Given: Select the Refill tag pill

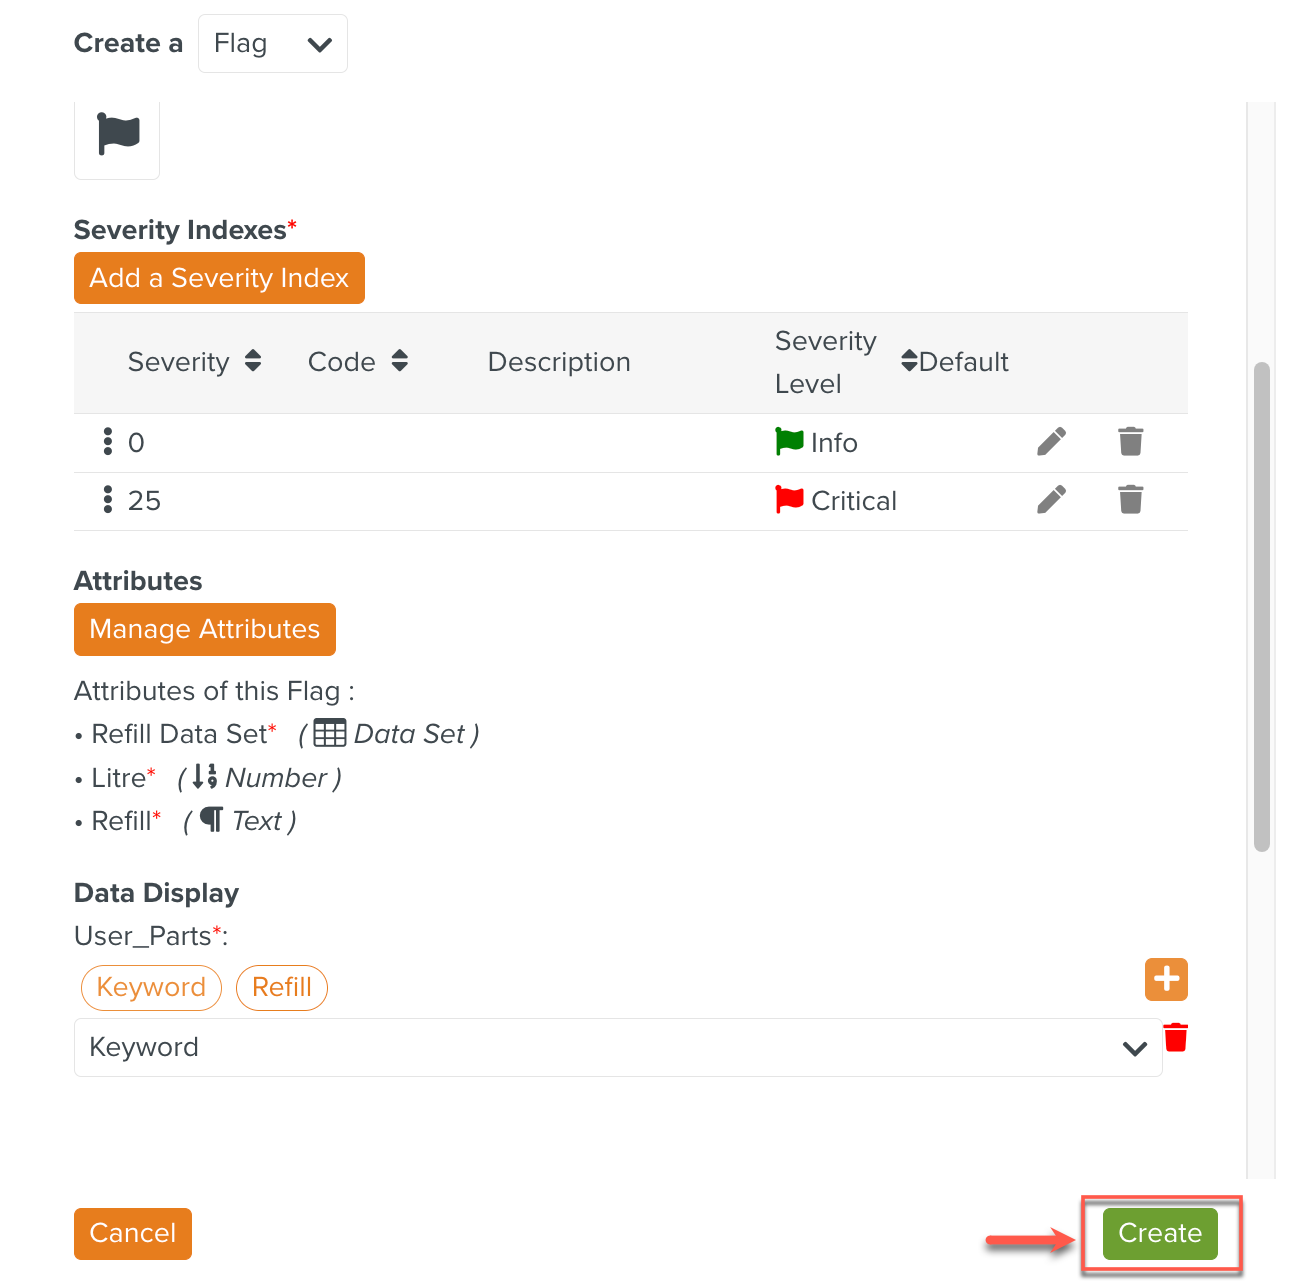Looking at the screenshot, I should [x=282, y=988].
